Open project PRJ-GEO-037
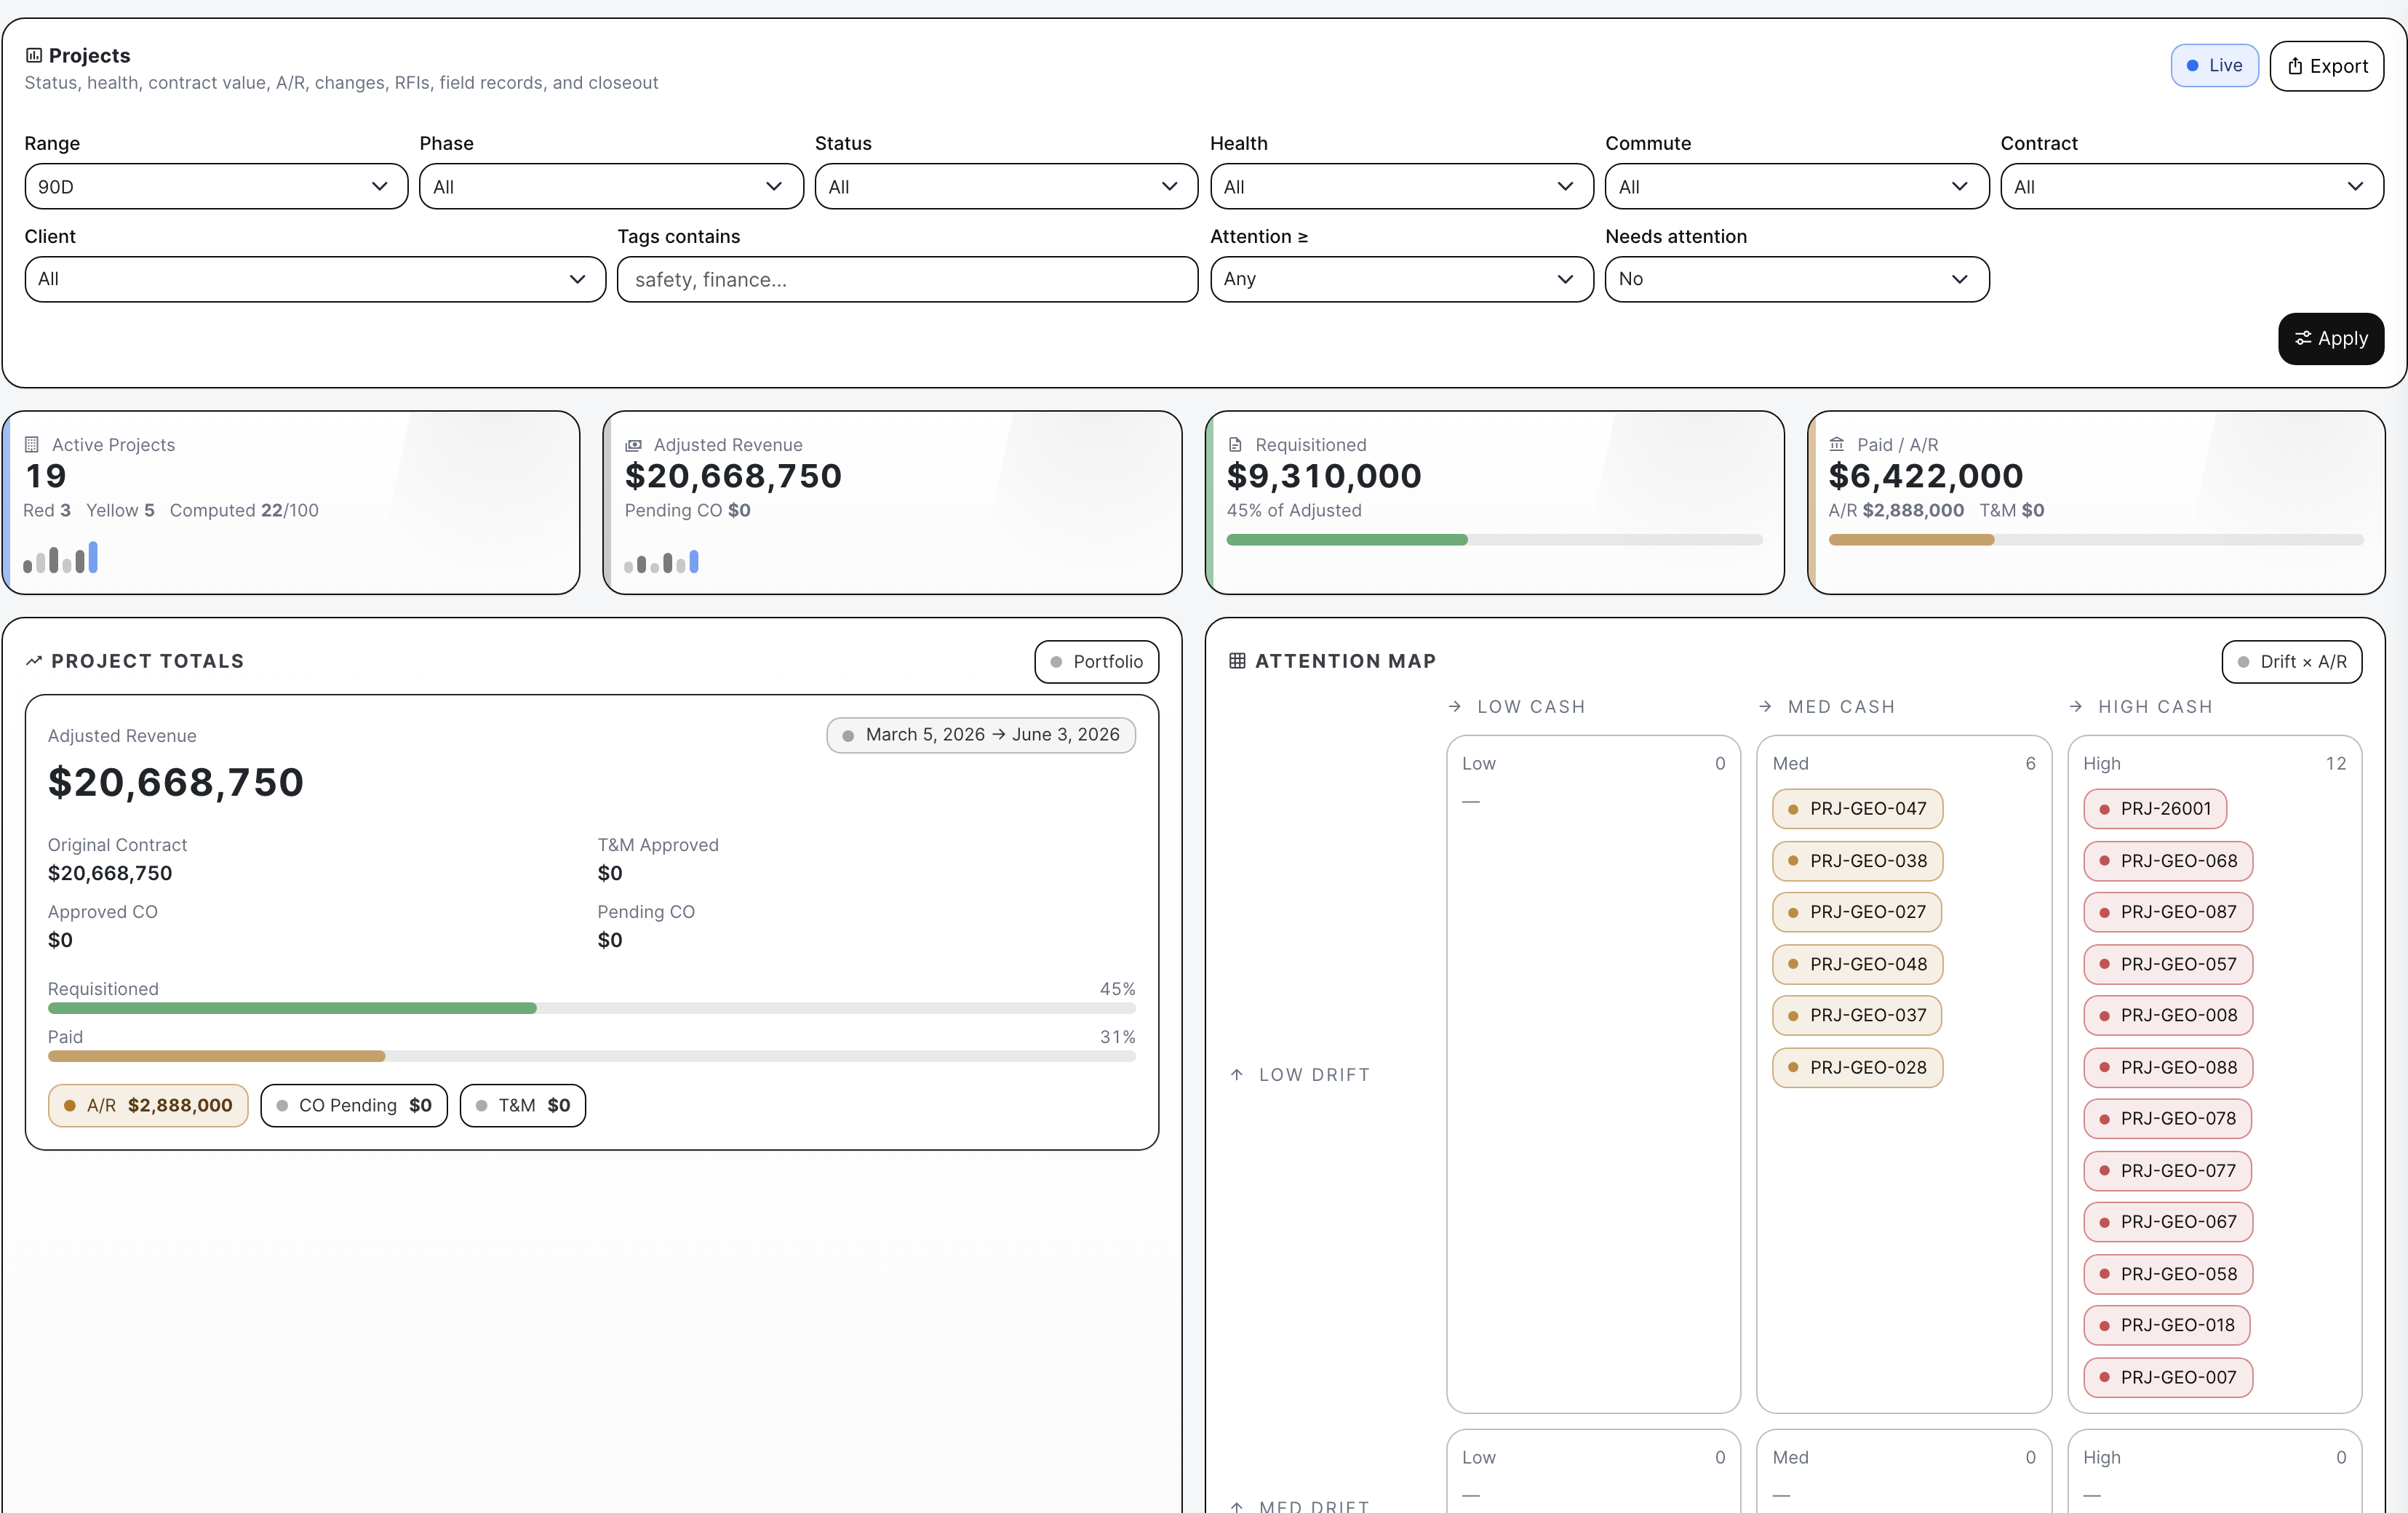 coord(1857,1015)
